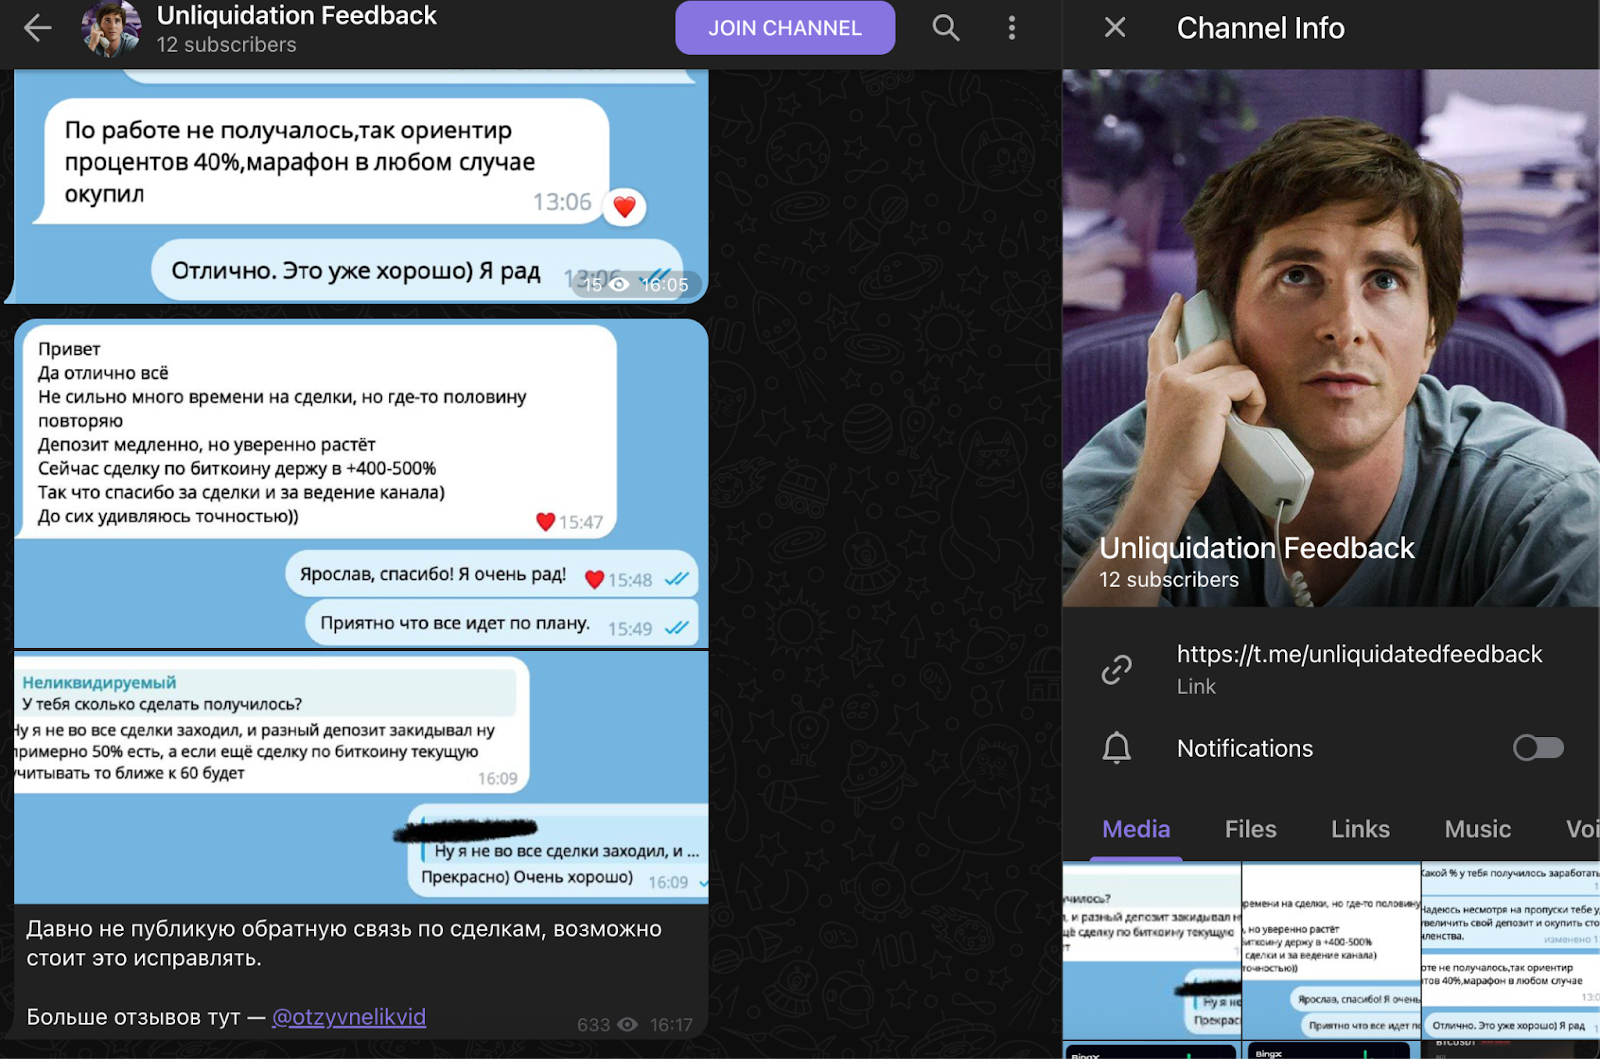
Task: Click the '12 subscribers' header text
Action: (226, 45)
